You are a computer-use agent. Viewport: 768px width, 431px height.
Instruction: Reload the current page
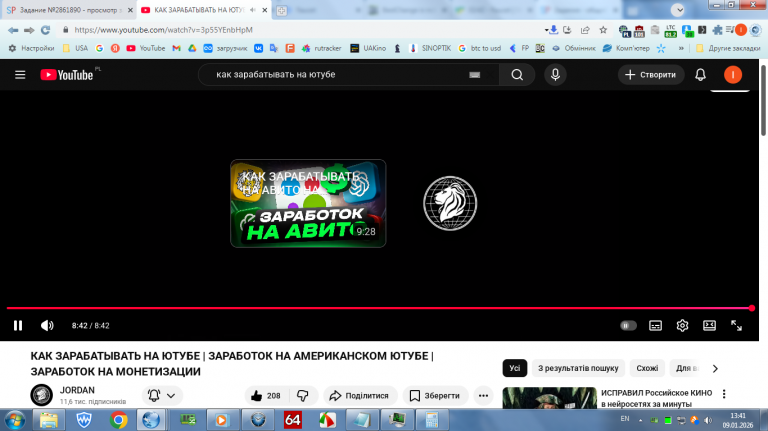point(46,30)
